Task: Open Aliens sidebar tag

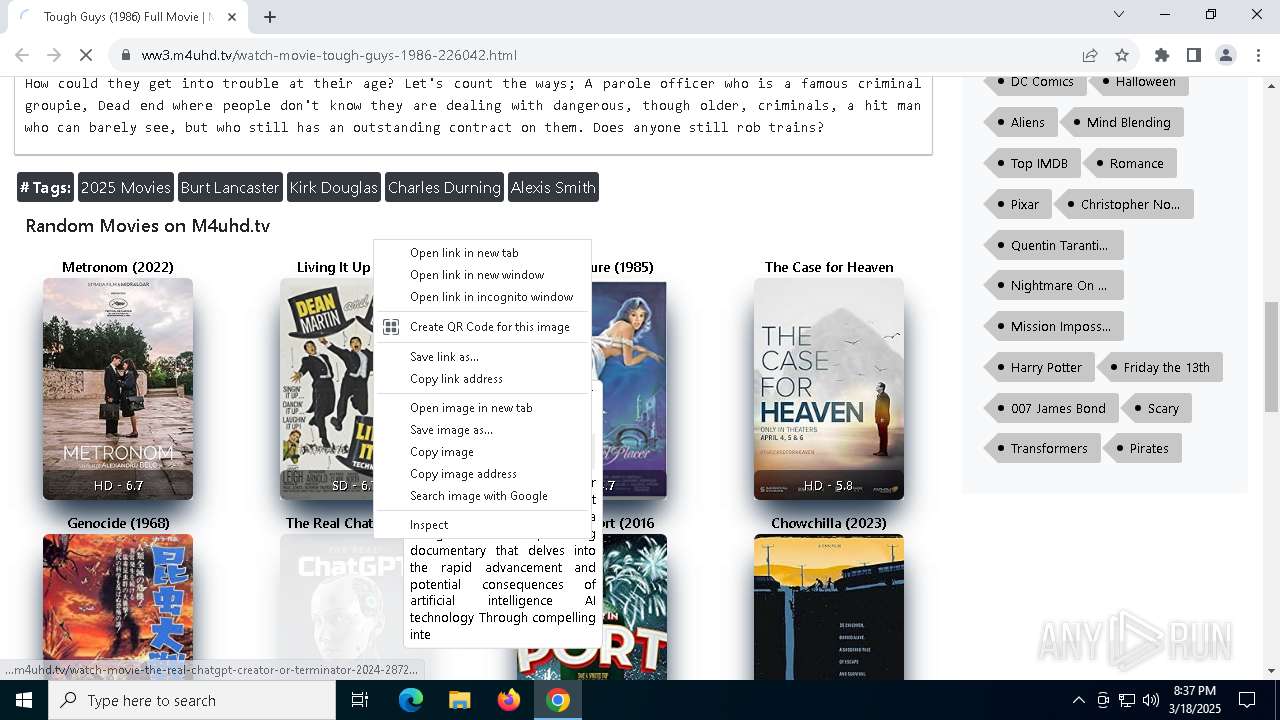Action: (1021, 122)
